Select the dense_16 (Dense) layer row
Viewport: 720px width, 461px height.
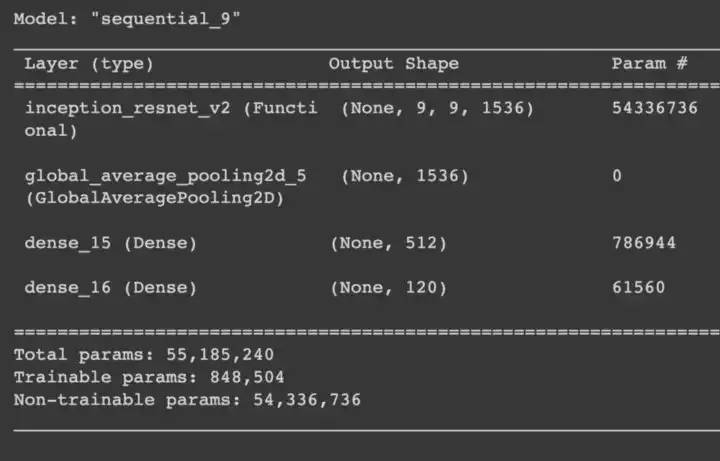click(110, 288)
